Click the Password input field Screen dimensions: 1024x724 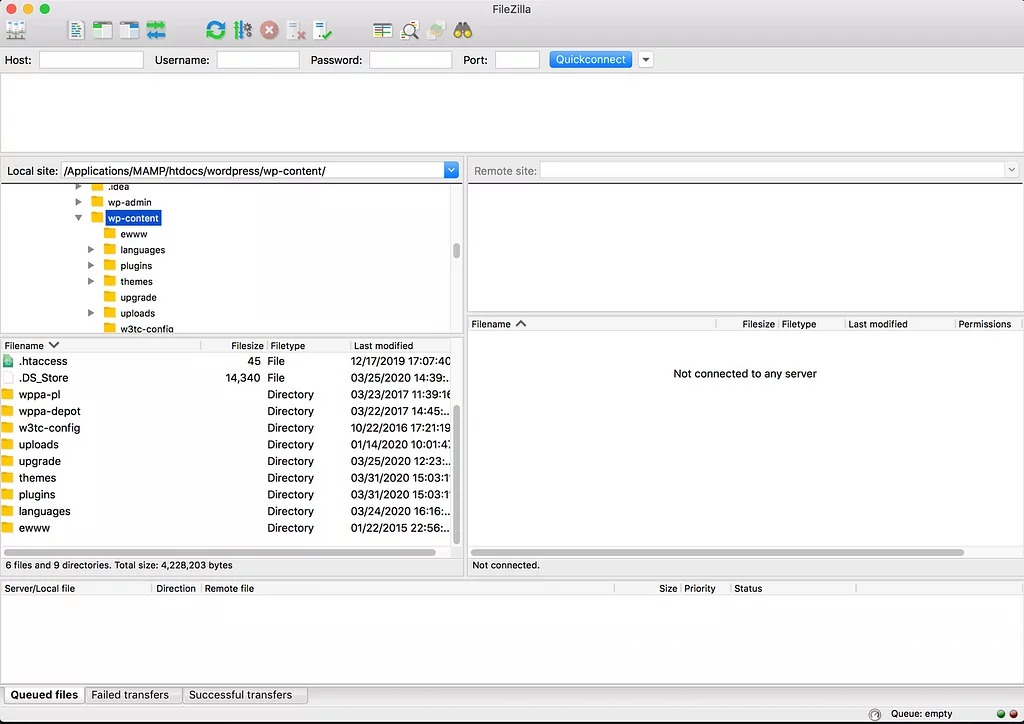click(x=411, y=60)
